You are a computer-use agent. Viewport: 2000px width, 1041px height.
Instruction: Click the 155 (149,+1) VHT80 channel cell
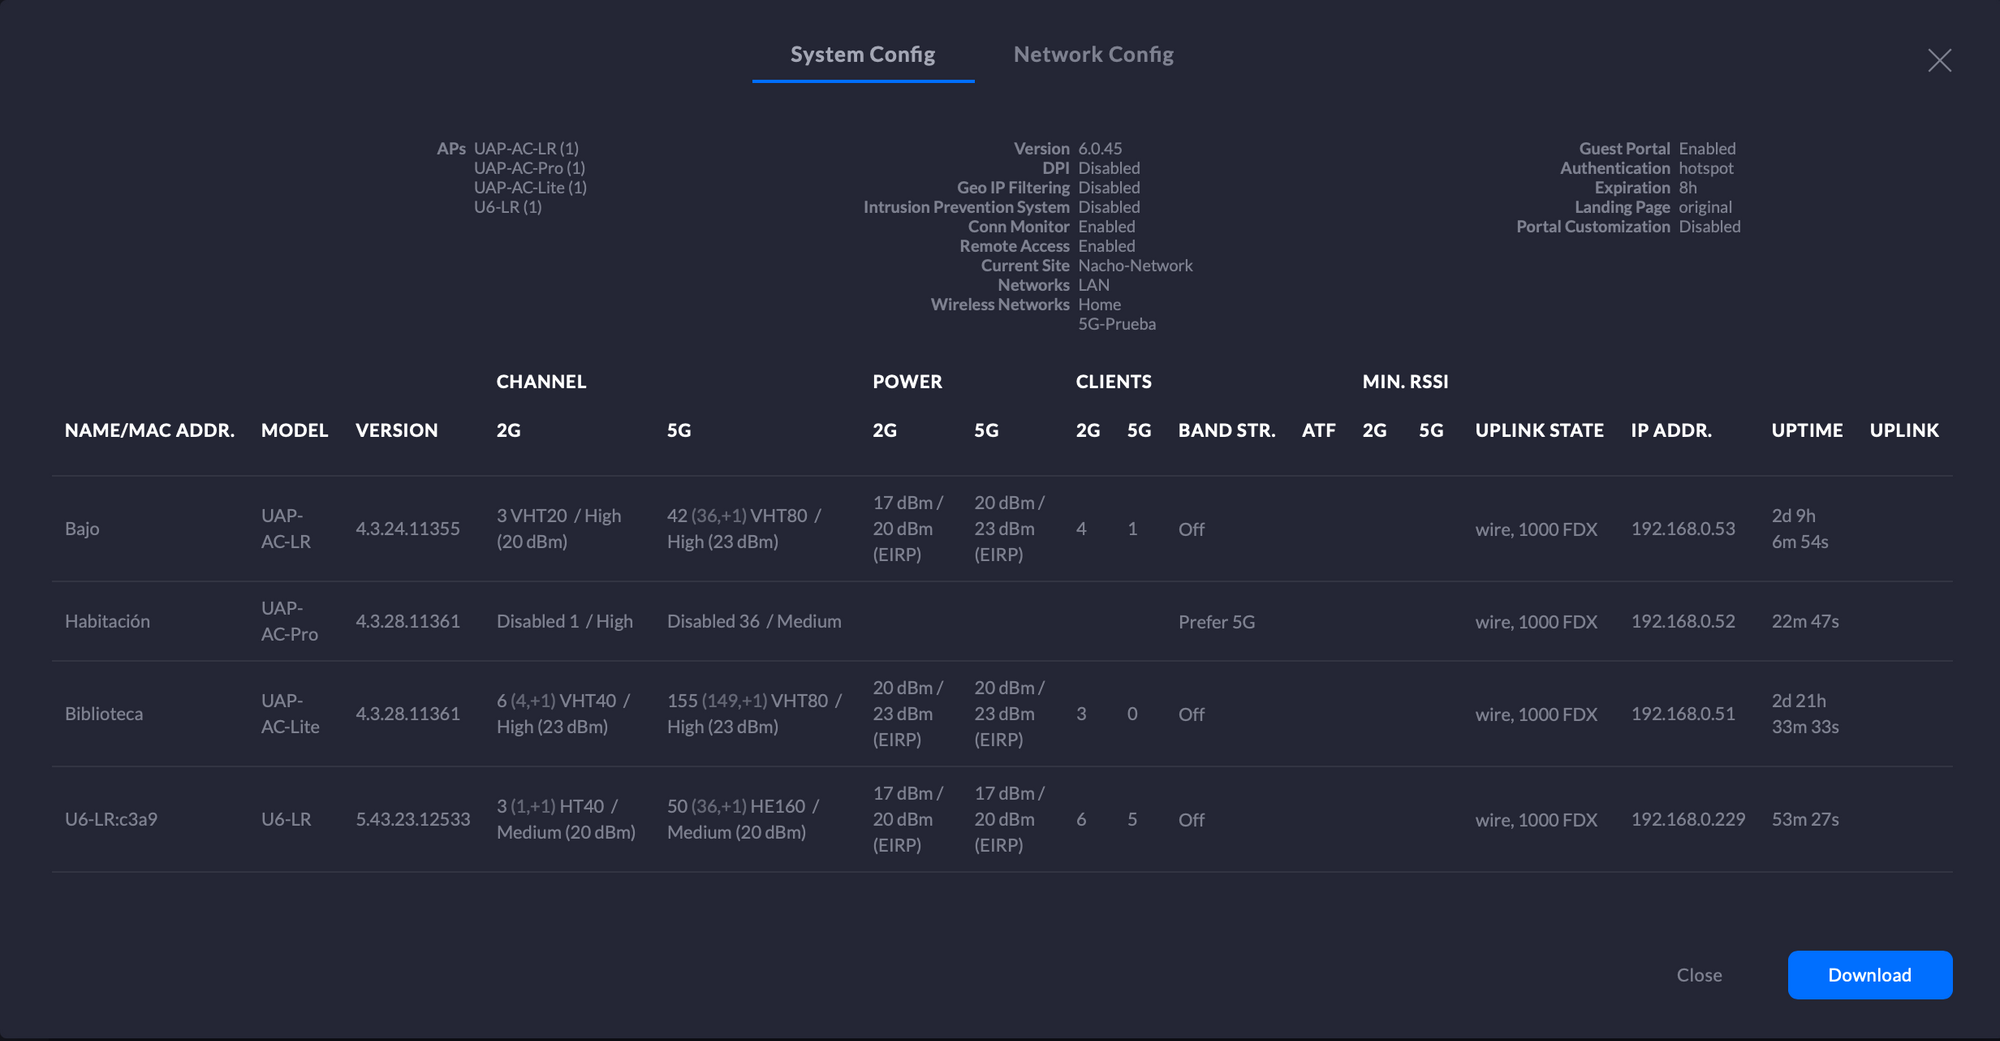(x=754, y=714)
